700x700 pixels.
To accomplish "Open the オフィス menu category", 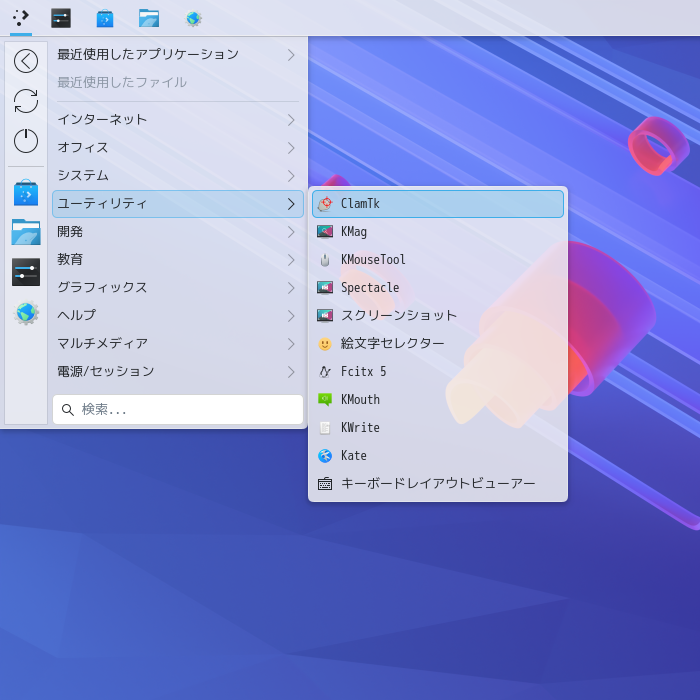I will pyautogui.click(x=83, y=148).
